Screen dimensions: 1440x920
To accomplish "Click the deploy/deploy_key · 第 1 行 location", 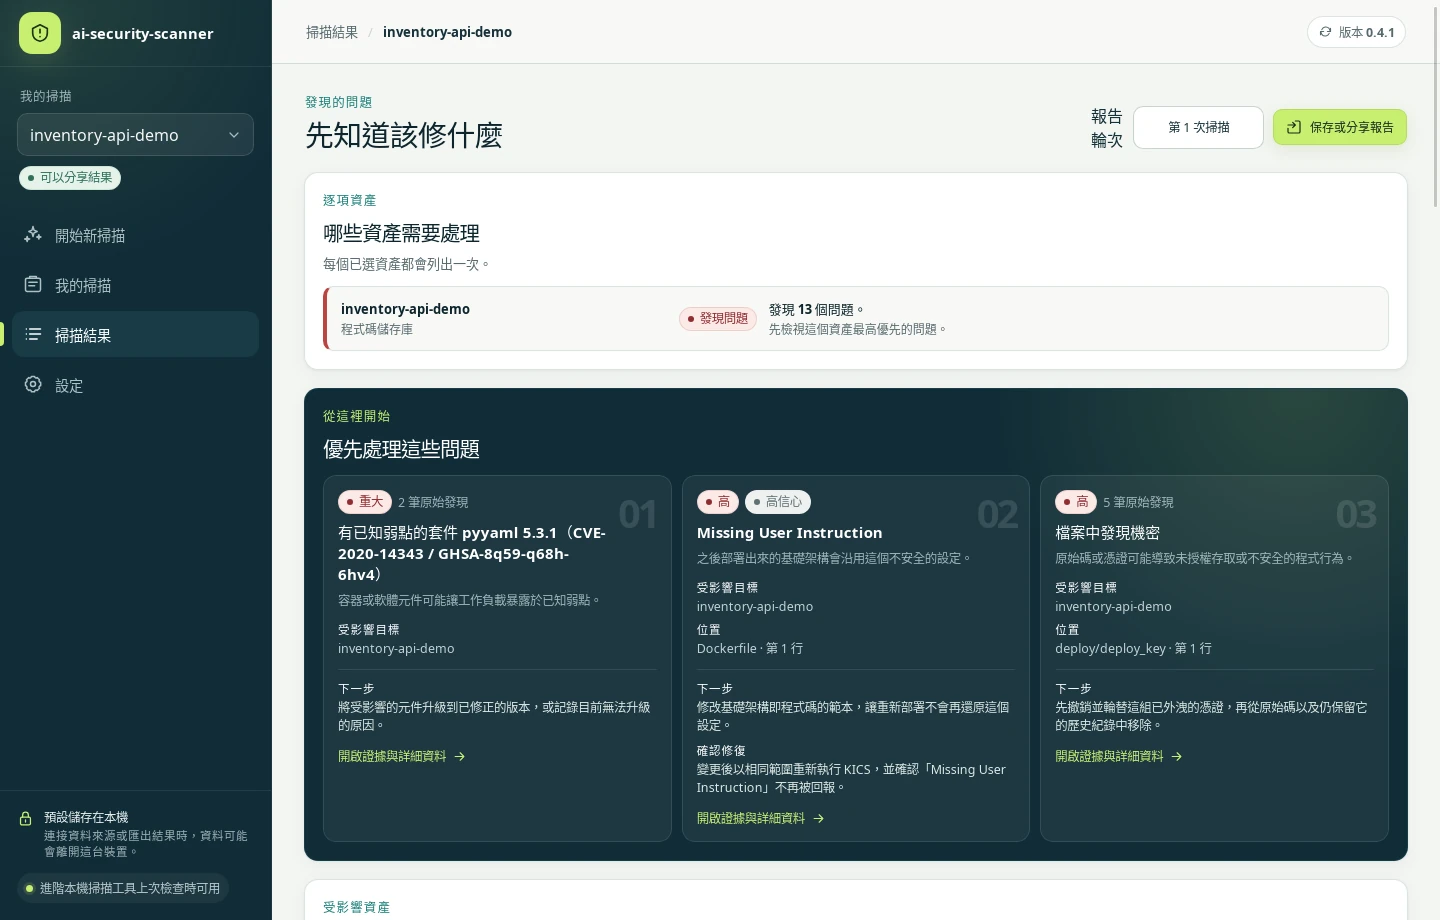I will 1133,648.
